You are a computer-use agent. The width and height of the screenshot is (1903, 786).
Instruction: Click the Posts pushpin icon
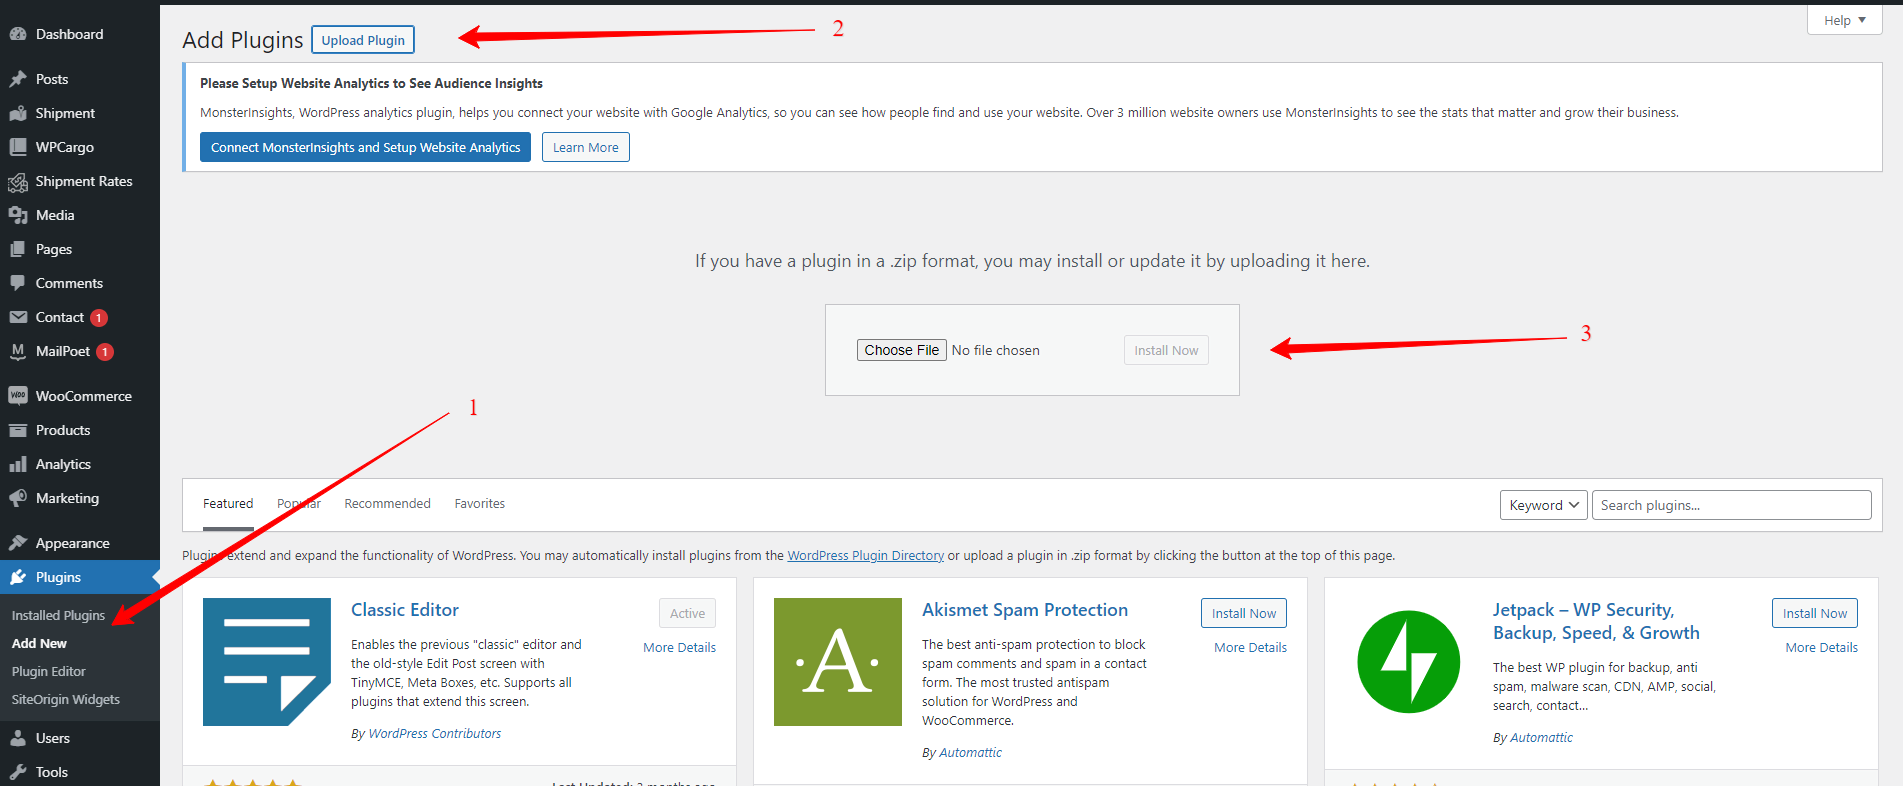(18, 79)
